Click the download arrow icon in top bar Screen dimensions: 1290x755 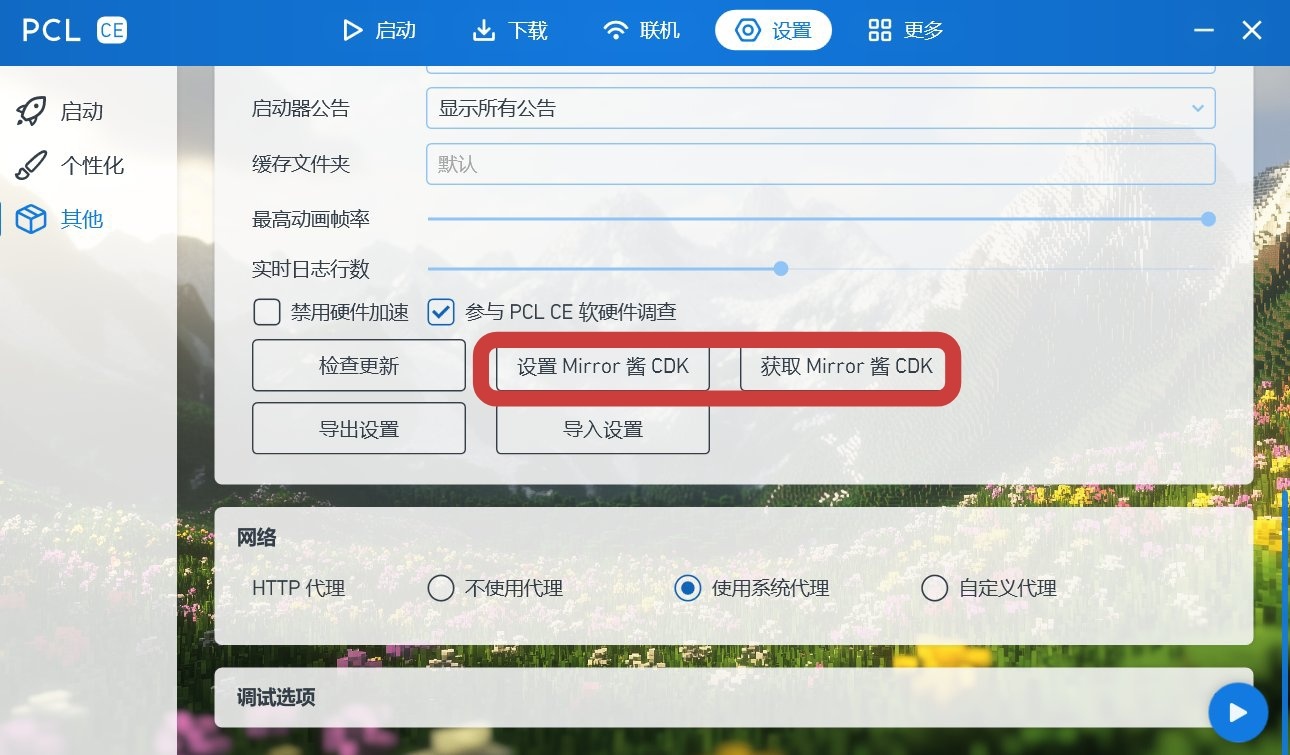pyautogui.click(x=484, y=30)
